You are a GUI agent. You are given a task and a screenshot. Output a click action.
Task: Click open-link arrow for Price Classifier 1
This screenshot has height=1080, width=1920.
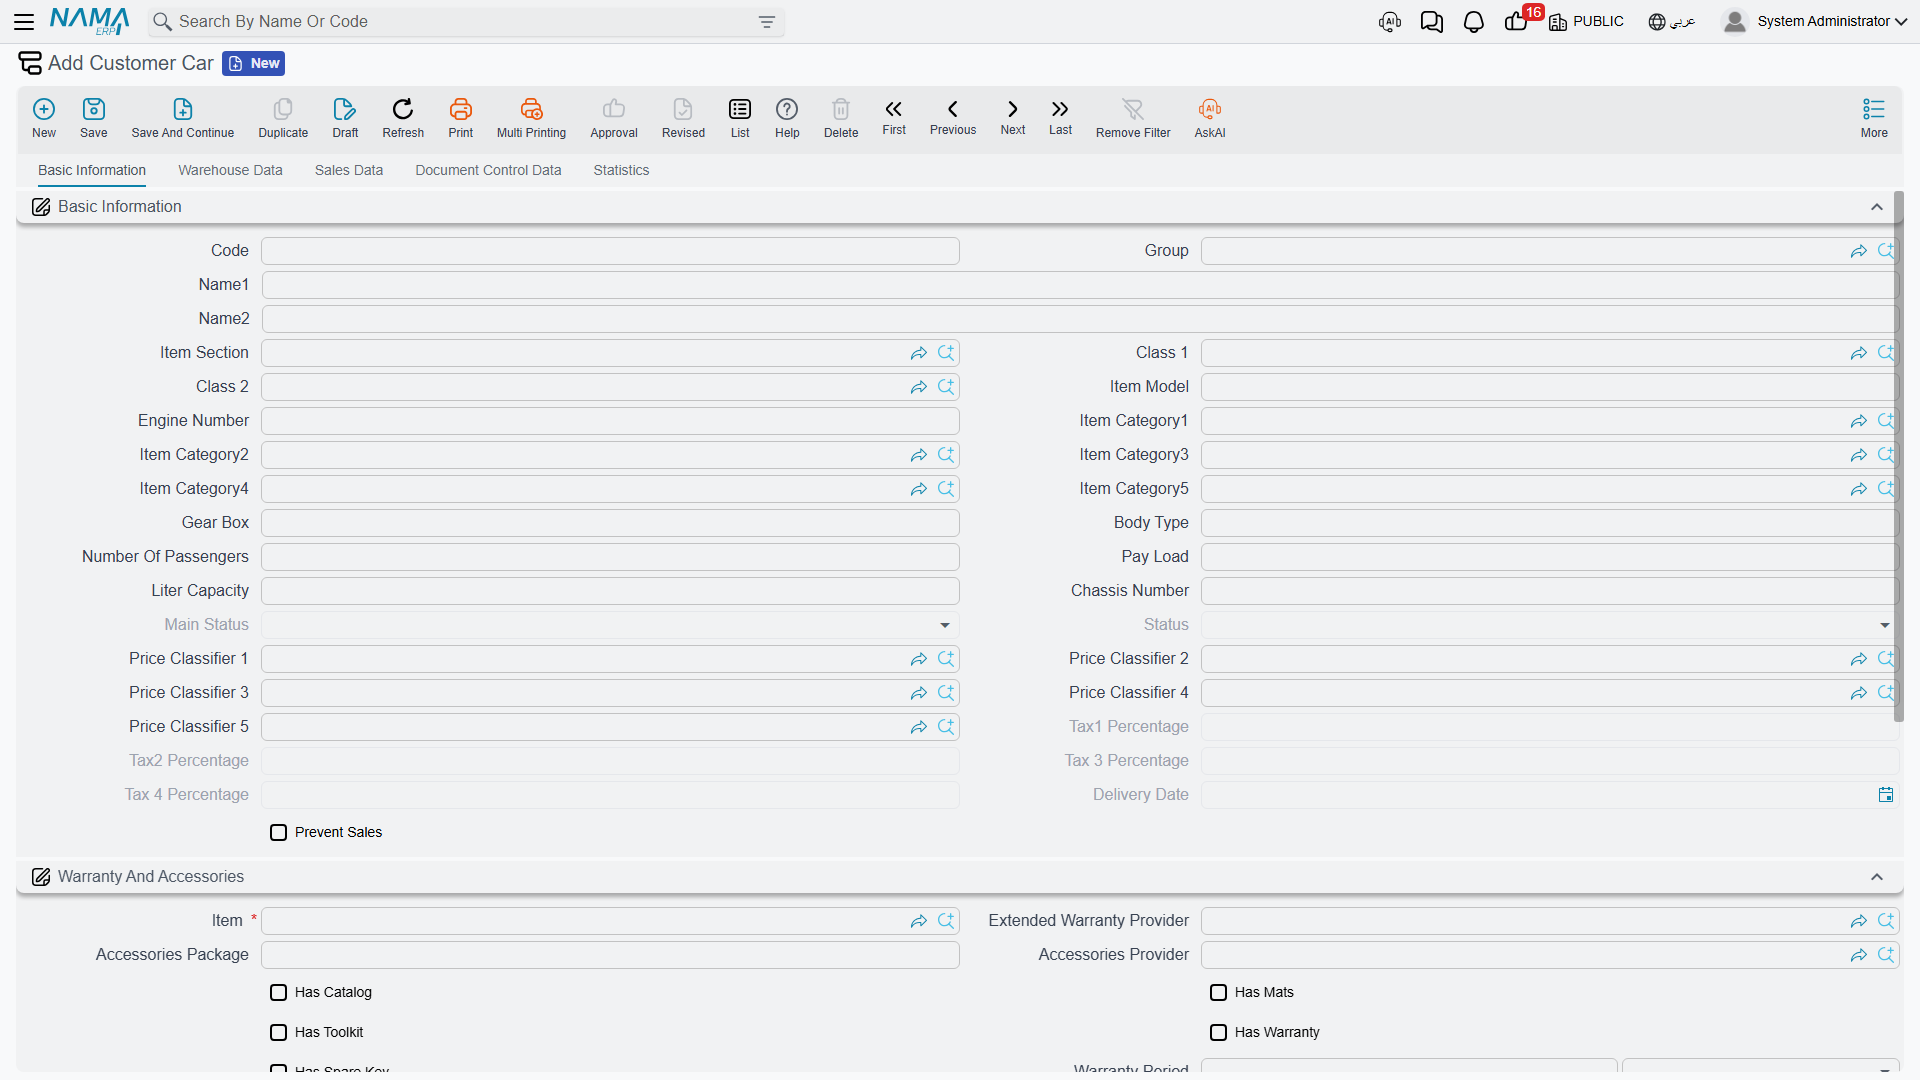[919, 659]
